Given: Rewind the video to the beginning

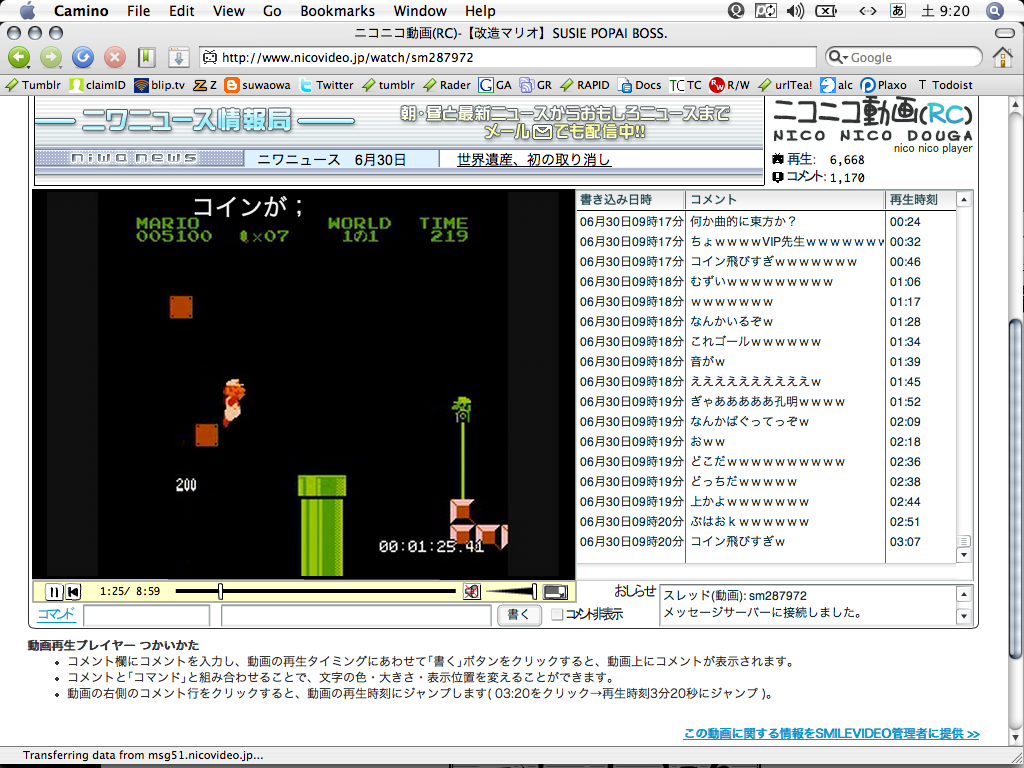Looking at the screenshot, I should coord(73,592).
